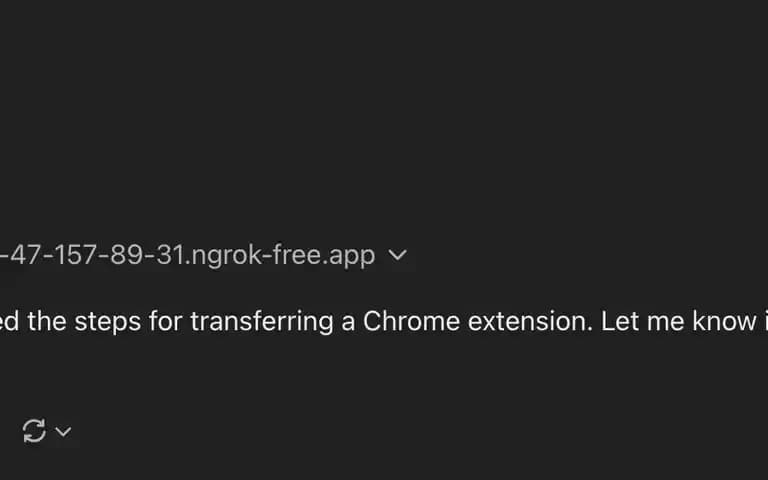
Task: Click the regenerate response arrows icon
Action: pos(34,431)
